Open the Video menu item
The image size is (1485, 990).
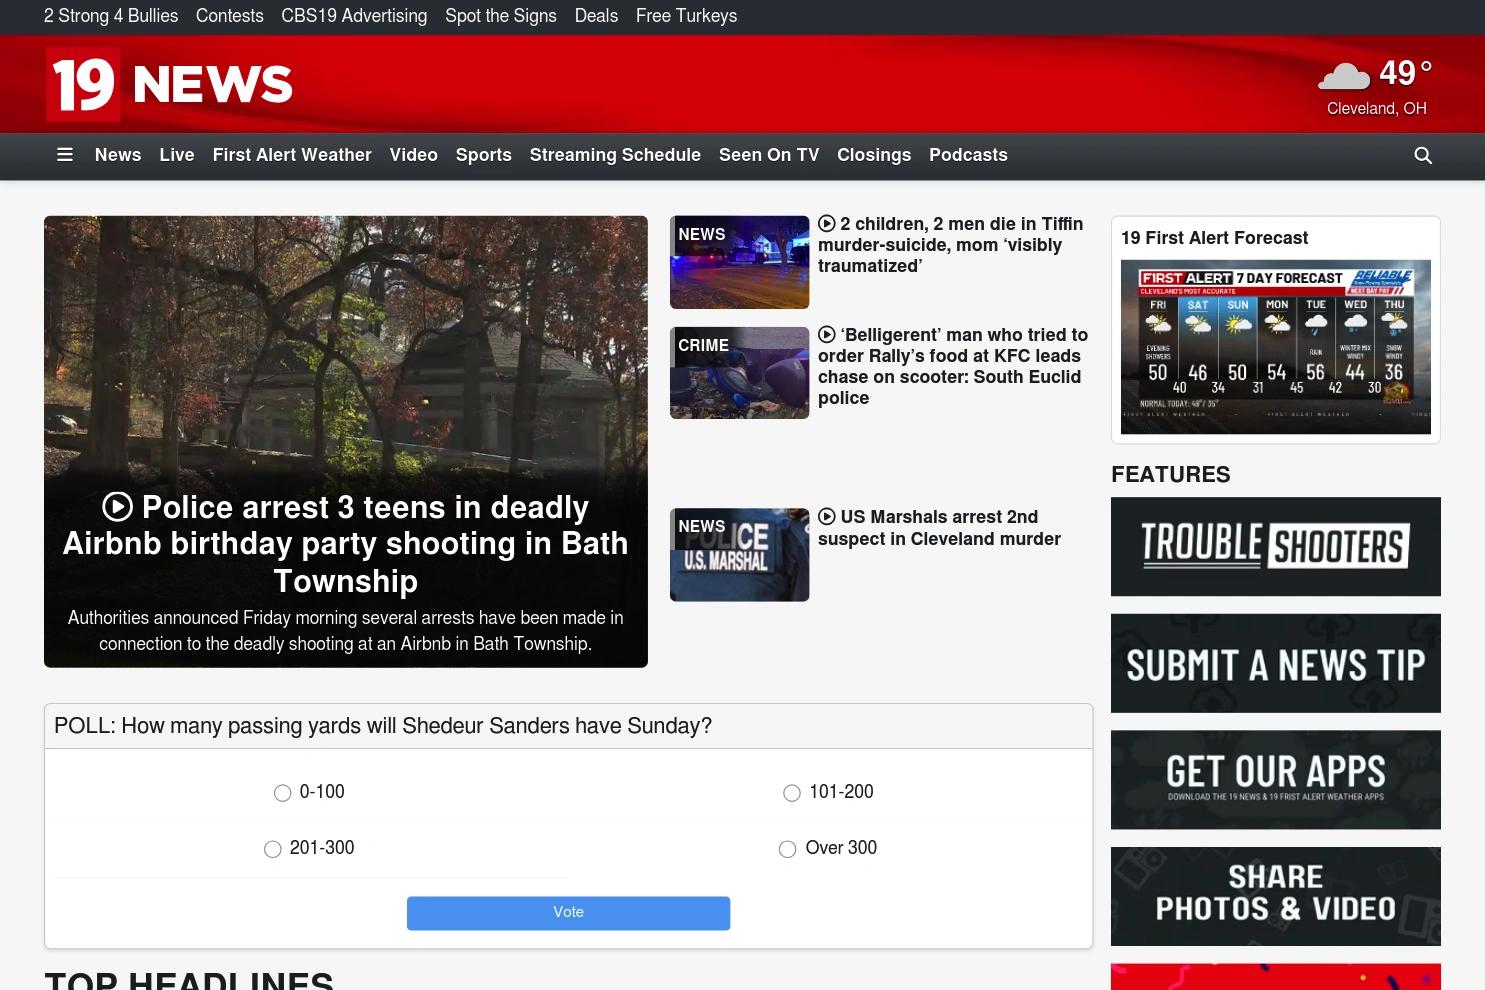point(414,155)
